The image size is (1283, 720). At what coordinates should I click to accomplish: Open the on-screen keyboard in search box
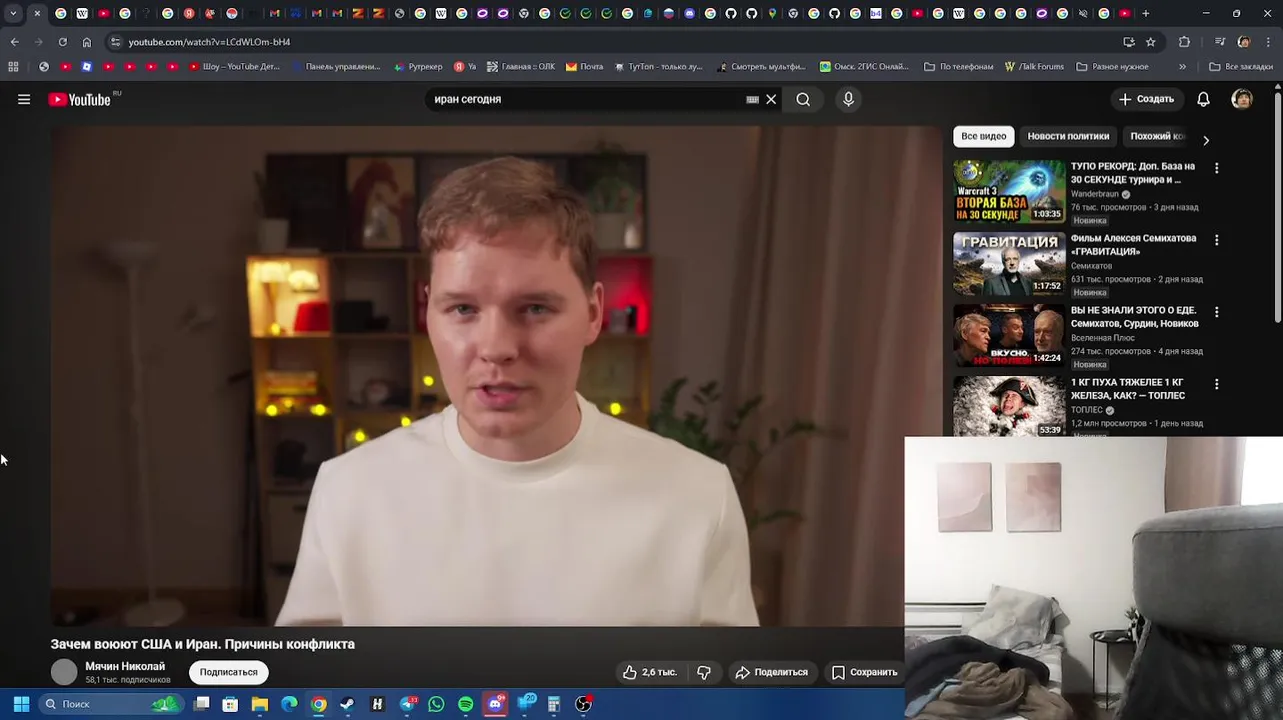(x=752, y=100)
